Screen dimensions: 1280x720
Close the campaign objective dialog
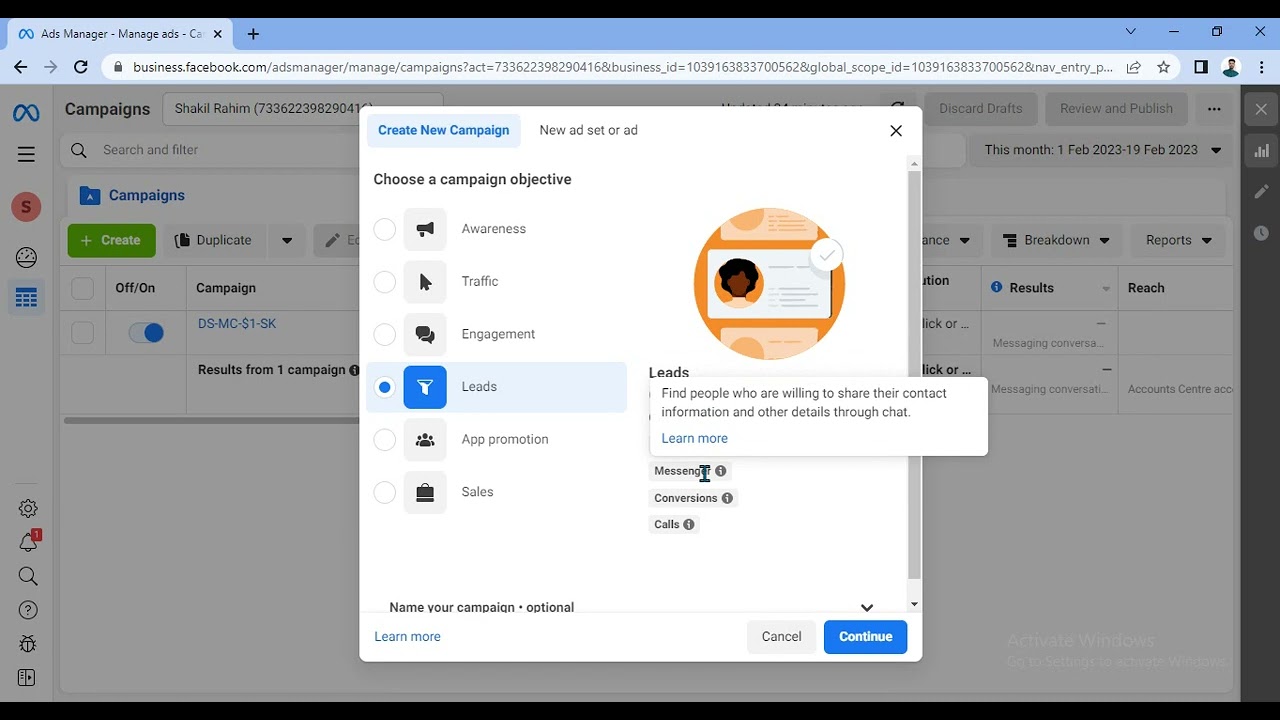click(896, 131)
